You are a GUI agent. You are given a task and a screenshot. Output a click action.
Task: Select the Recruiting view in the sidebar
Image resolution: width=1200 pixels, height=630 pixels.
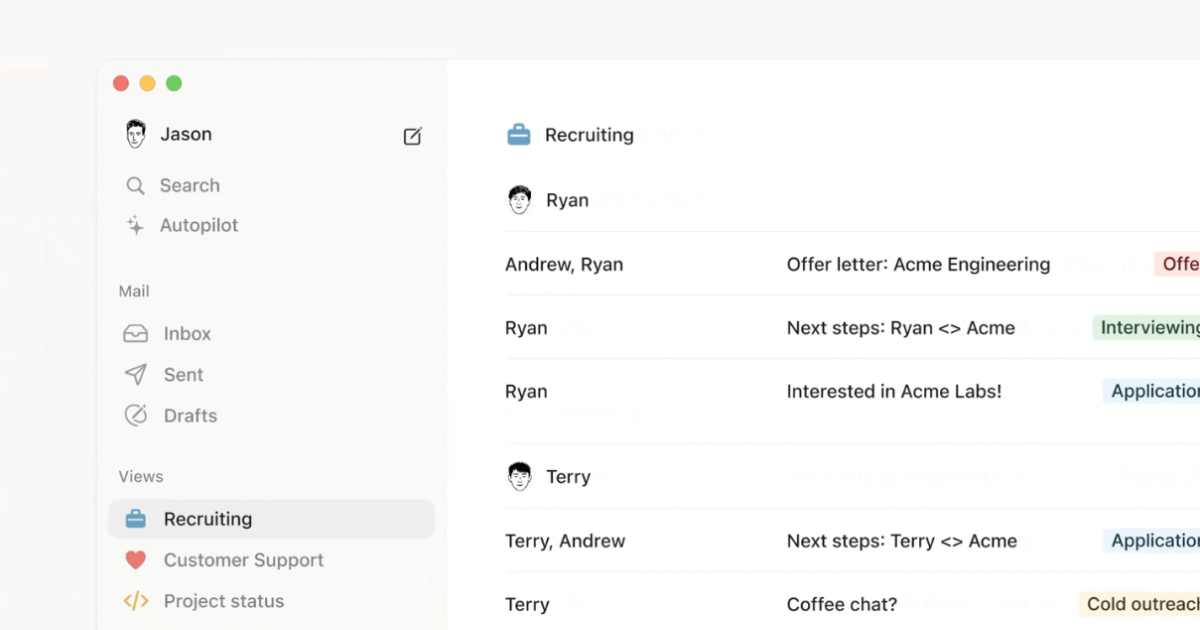pyautogui.click(x=205, y=518)
